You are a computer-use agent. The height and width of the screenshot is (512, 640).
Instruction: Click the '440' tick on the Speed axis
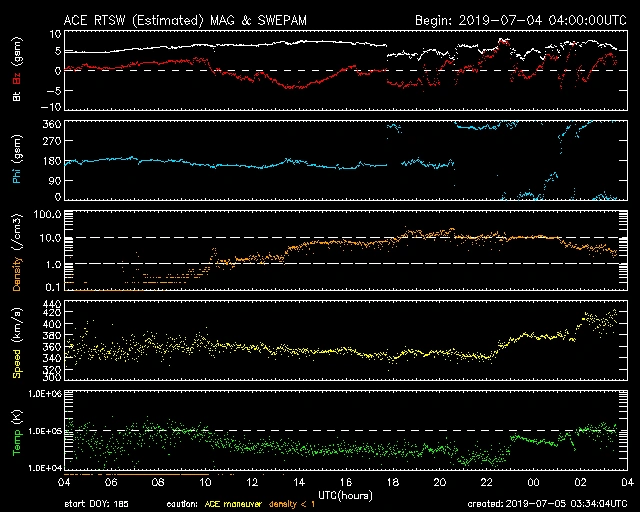[x=52, y=304]
